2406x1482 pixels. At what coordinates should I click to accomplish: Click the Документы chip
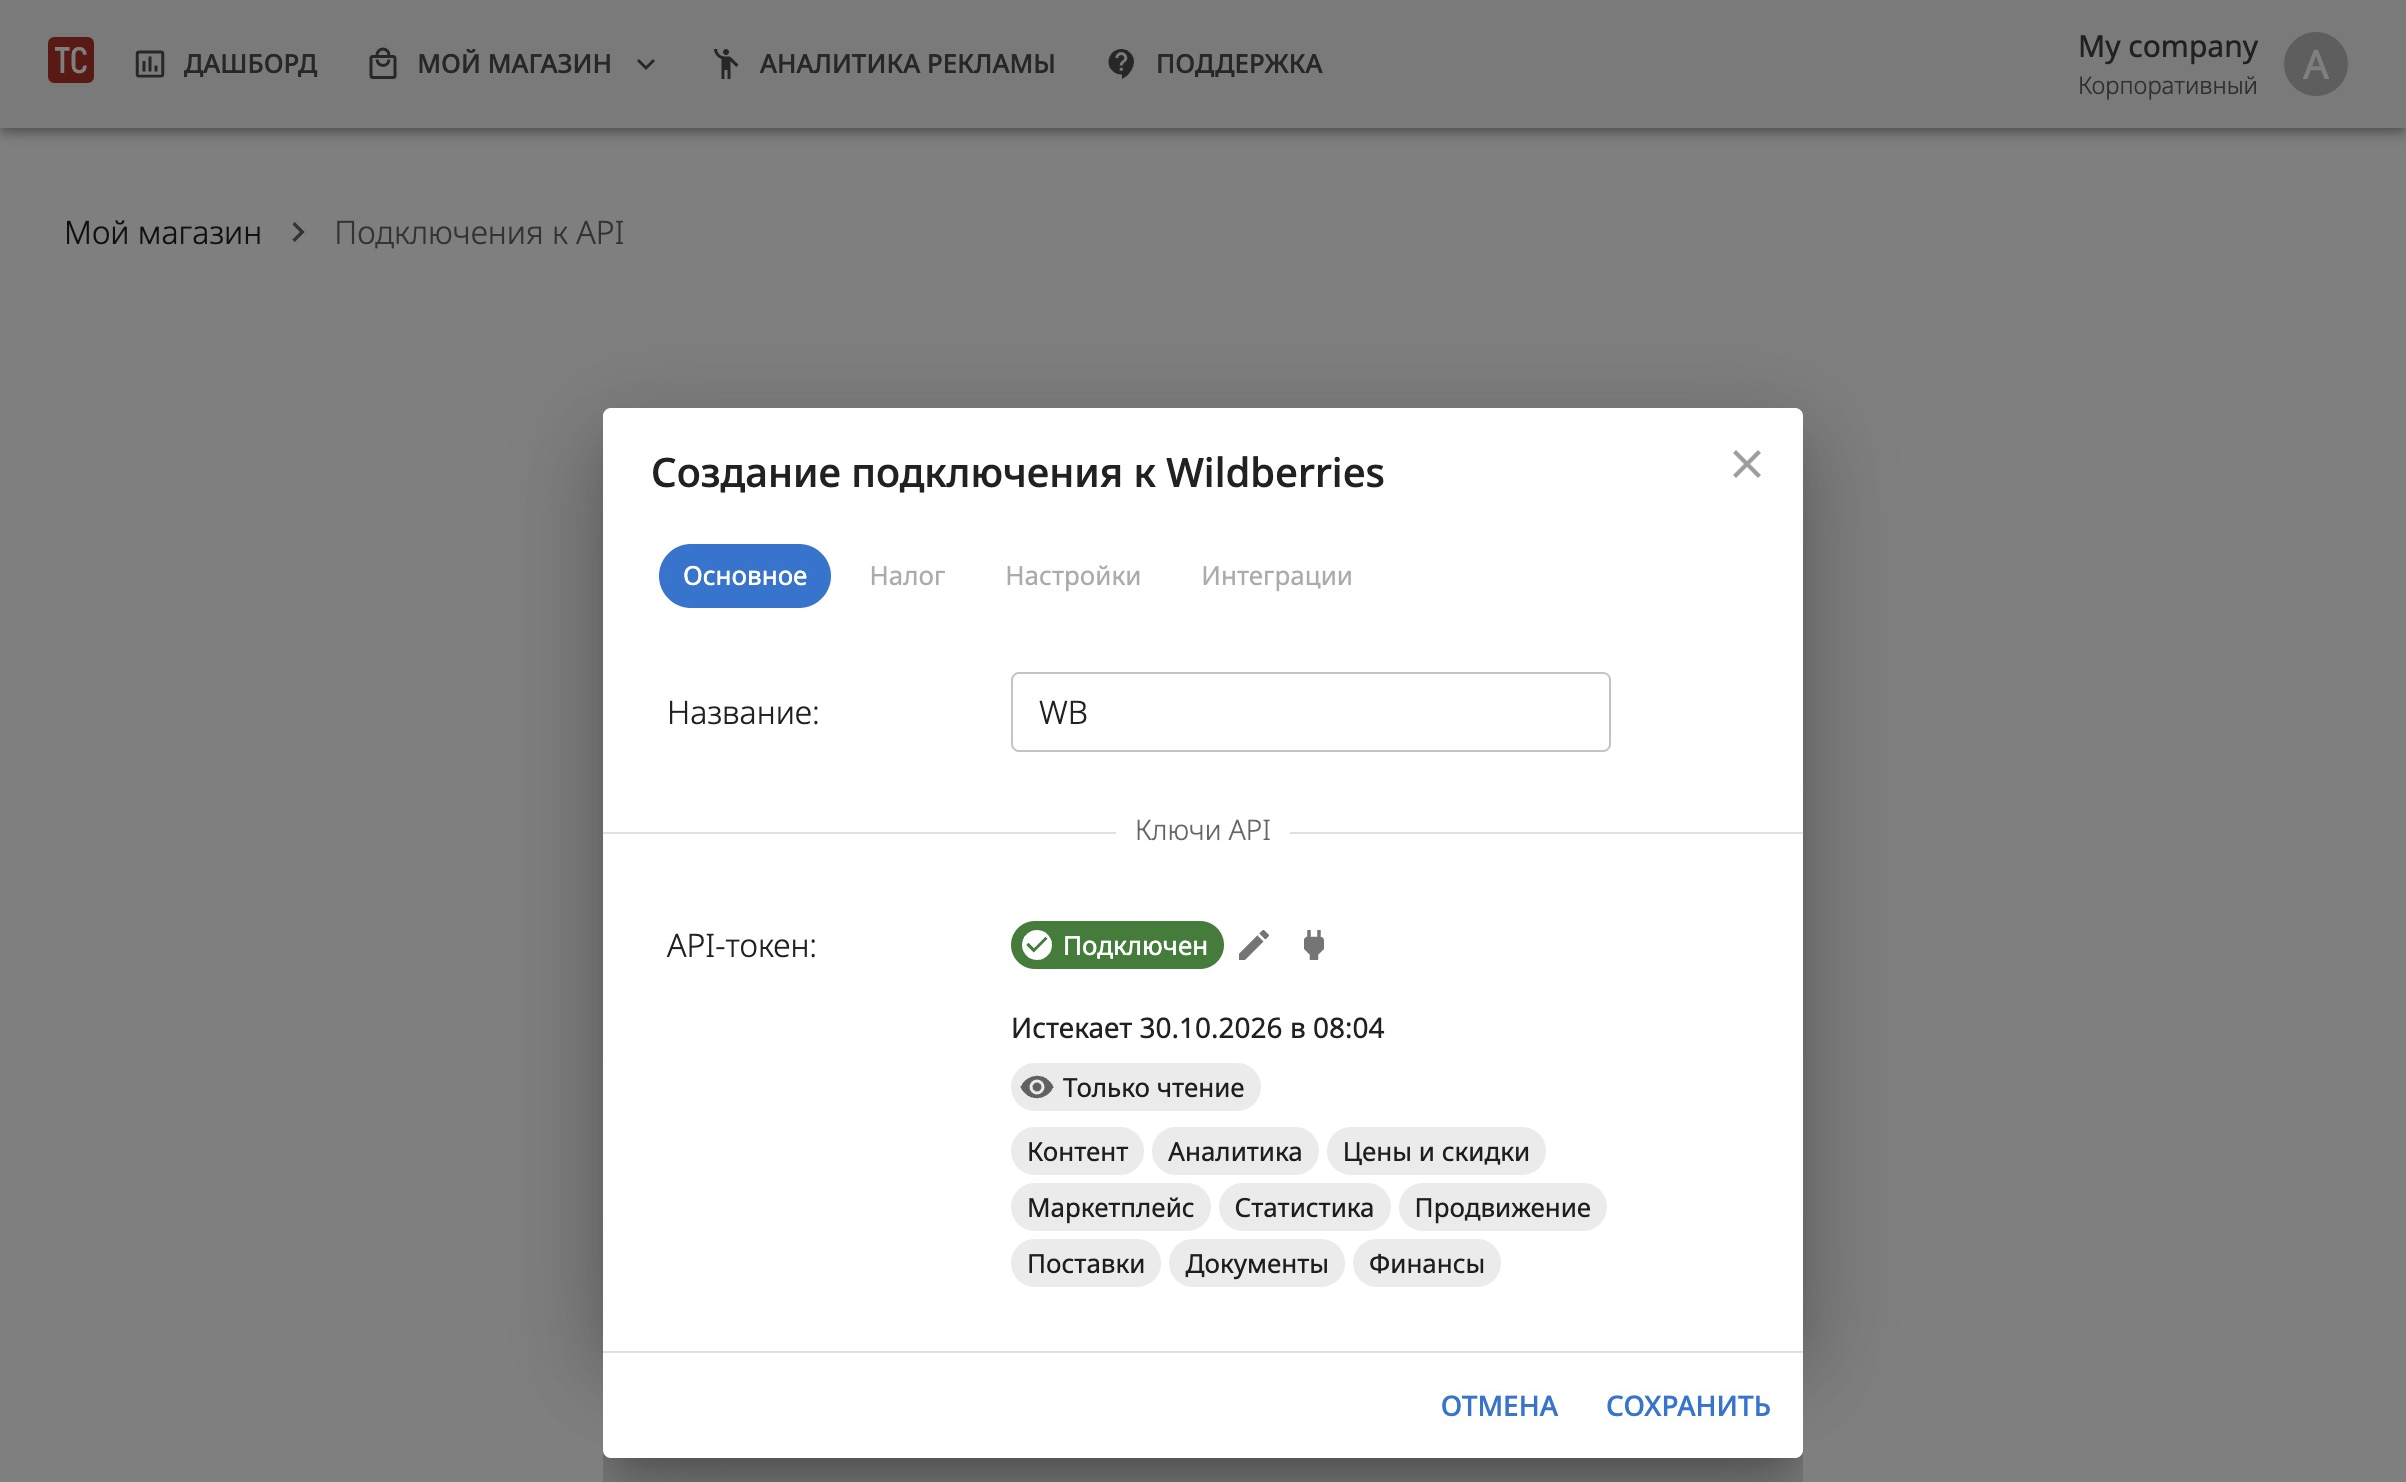(x=1256, y=1263)
